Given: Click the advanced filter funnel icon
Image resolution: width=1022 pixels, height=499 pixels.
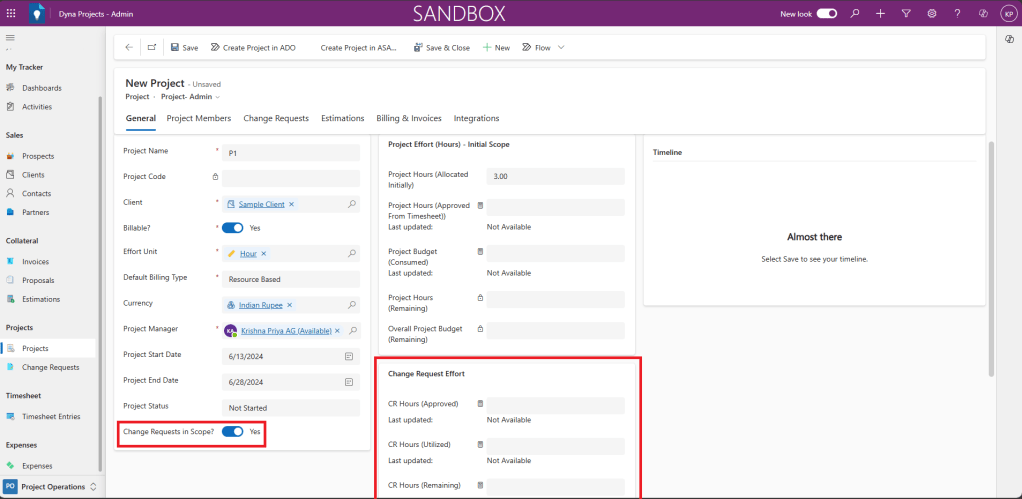Looking at the screenshot, I should click(x=906, y=14).
